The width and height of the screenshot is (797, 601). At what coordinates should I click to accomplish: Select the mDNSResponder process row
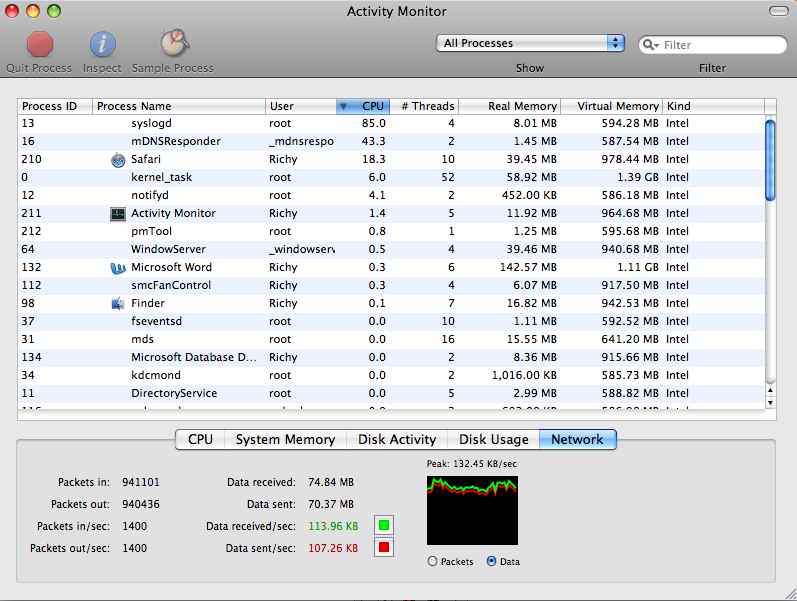point(391,141)
